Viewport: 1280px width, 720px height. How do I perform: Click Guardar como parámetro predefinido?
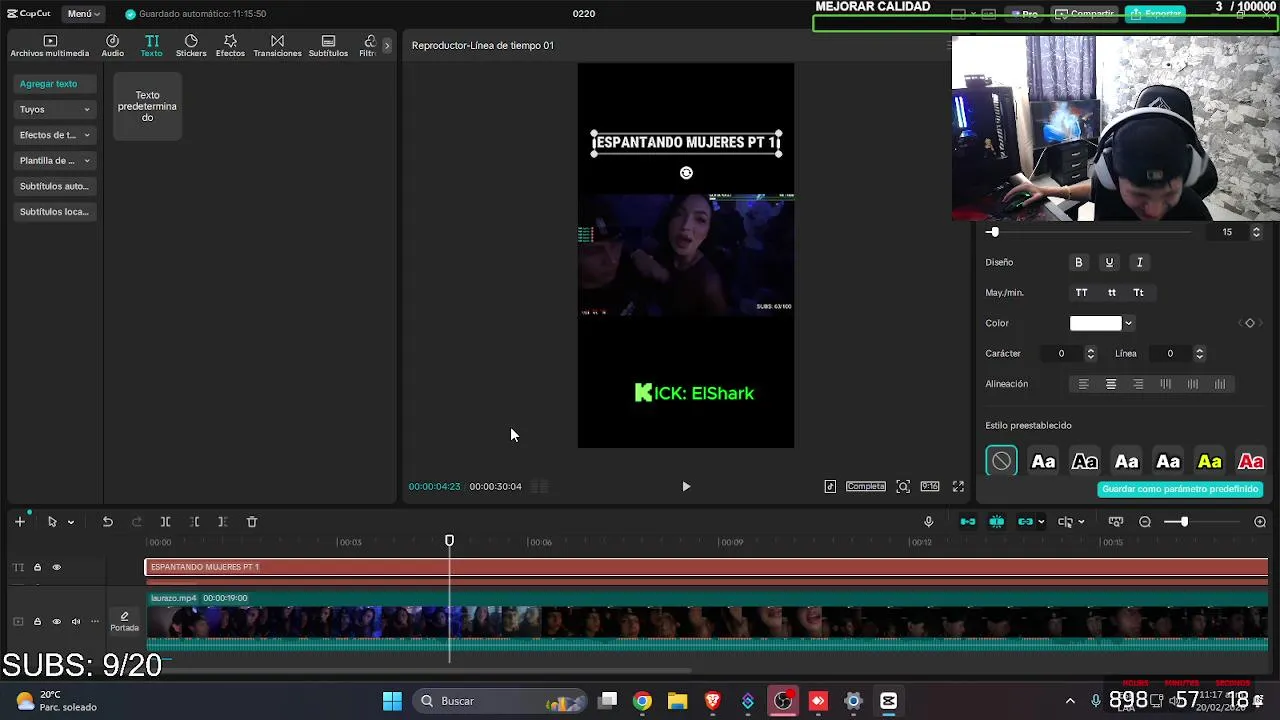click(x=1180, y=489)
